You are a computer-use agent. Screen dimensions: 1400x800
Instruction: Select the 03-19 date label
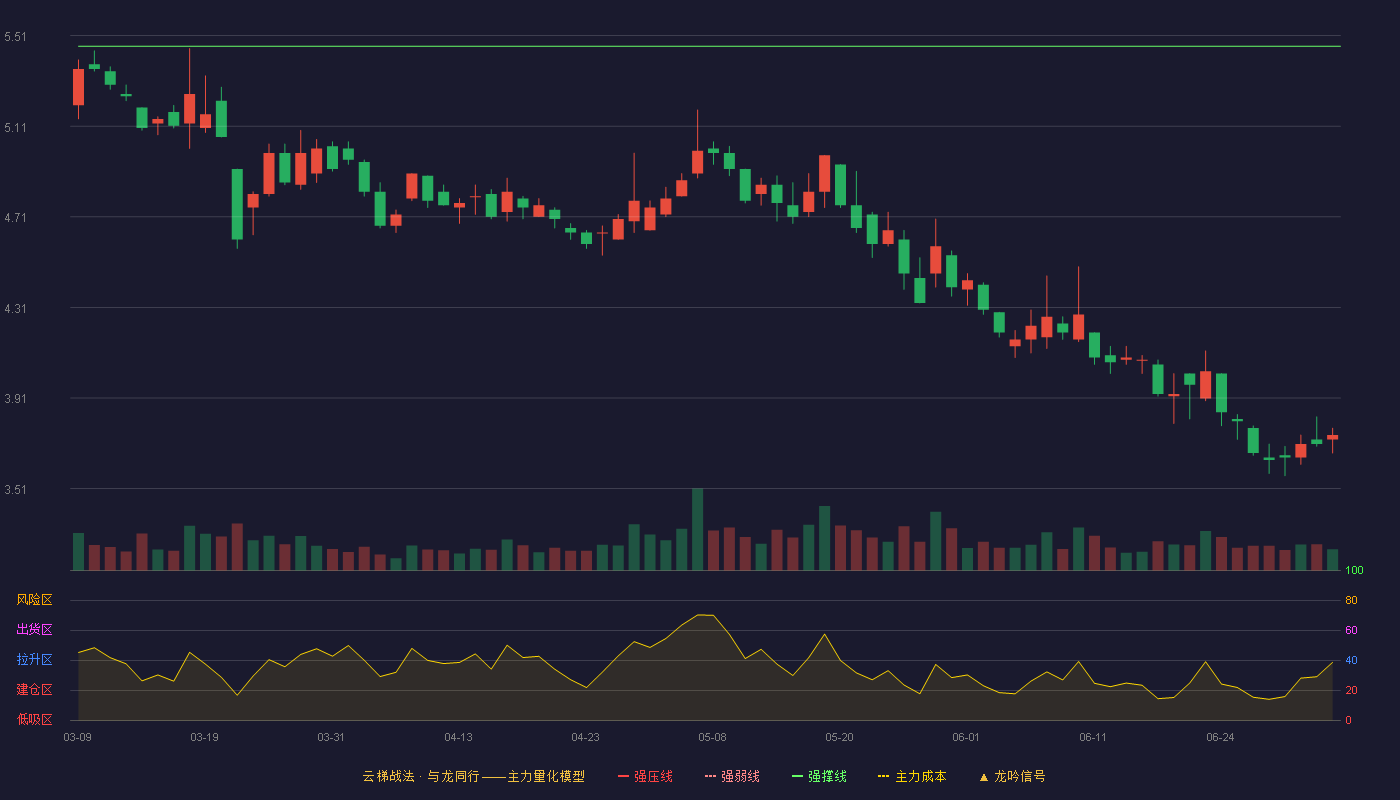point(204,737)
